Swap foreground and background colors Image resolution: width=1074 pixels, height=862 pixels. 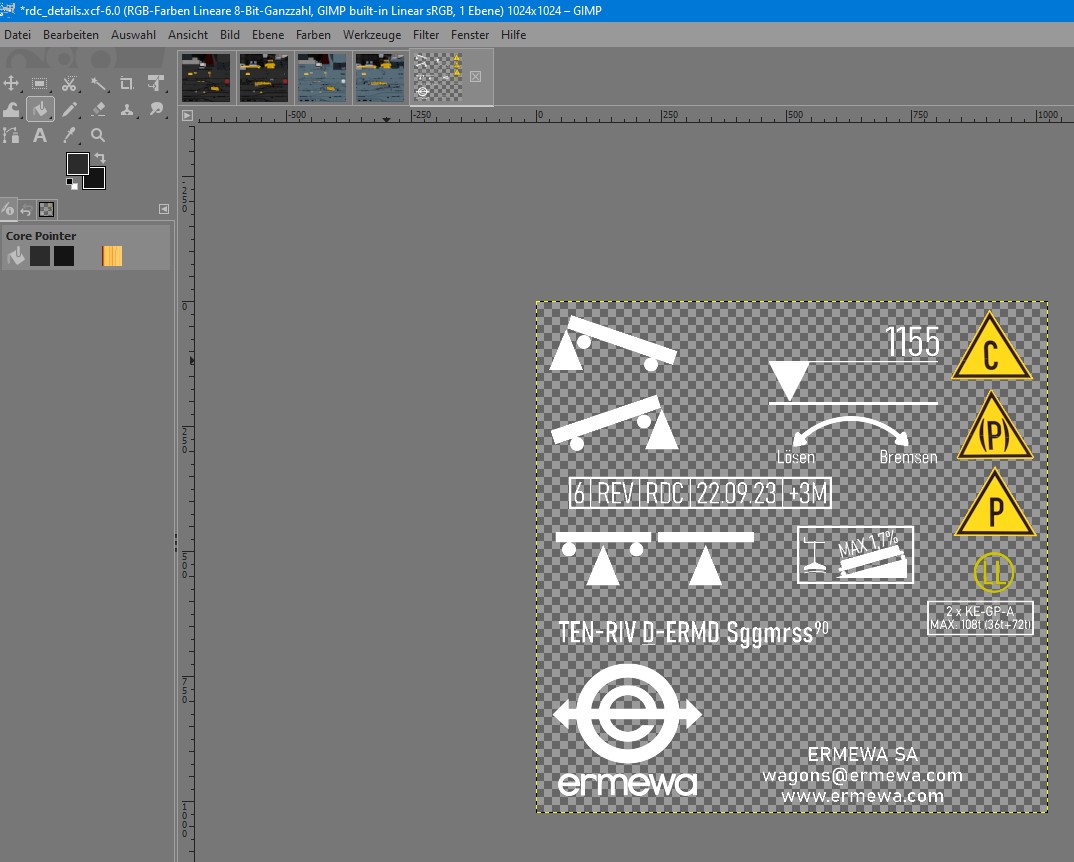click(x=100, y=158)
